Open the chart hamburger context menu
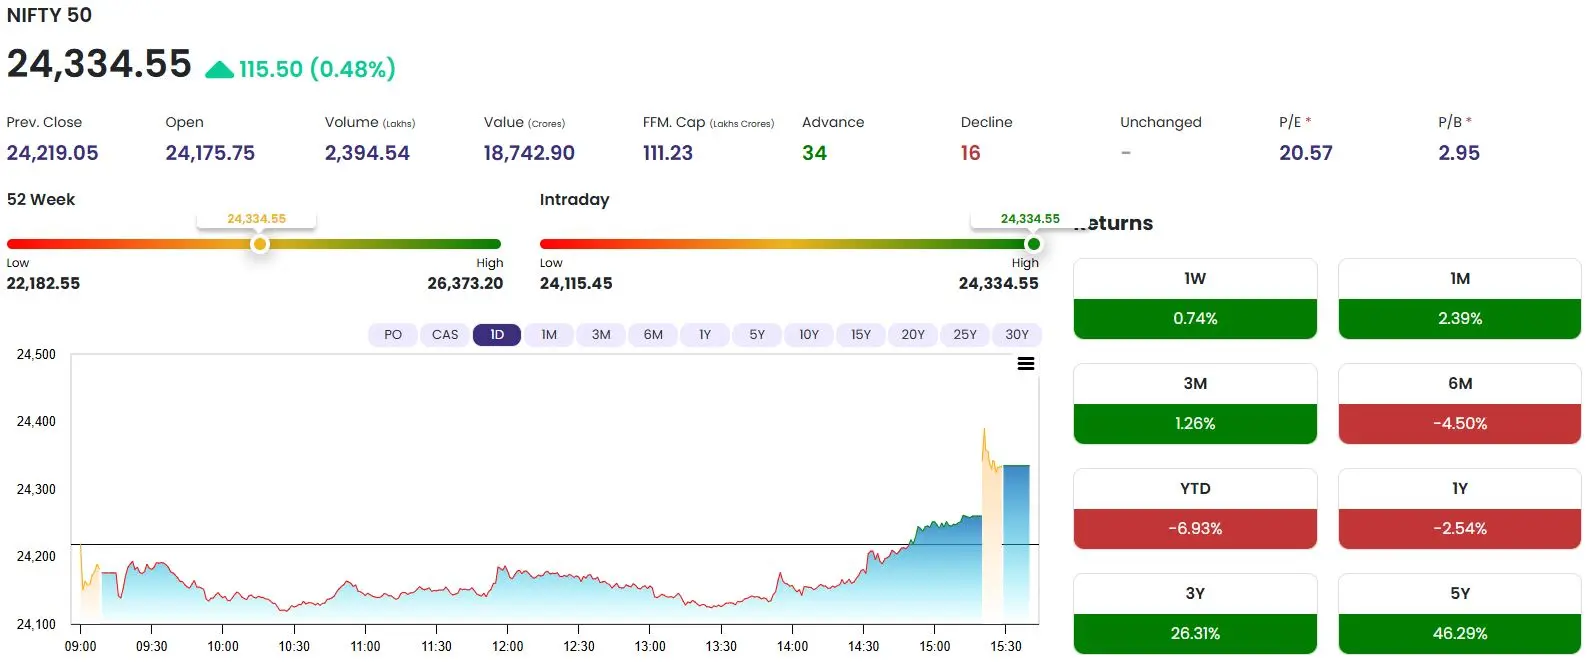 (x=1025, y=364)
